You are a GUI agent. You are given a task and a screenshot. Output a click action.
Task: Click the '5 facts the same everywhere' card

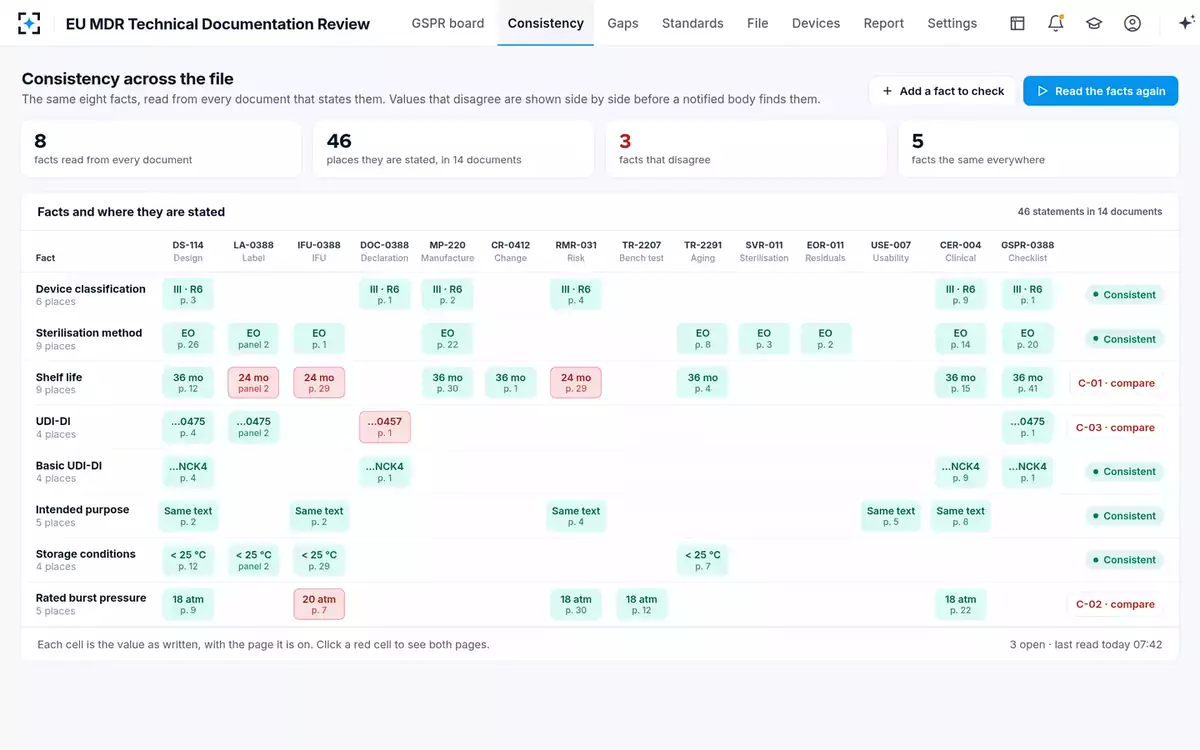coord(1039,149)
